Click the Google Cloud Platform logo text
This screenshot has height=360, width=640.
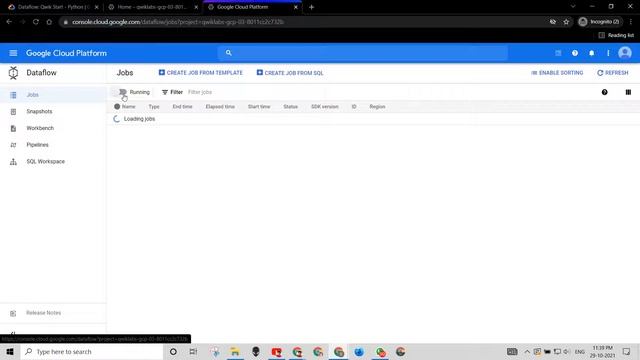[66, 53]
